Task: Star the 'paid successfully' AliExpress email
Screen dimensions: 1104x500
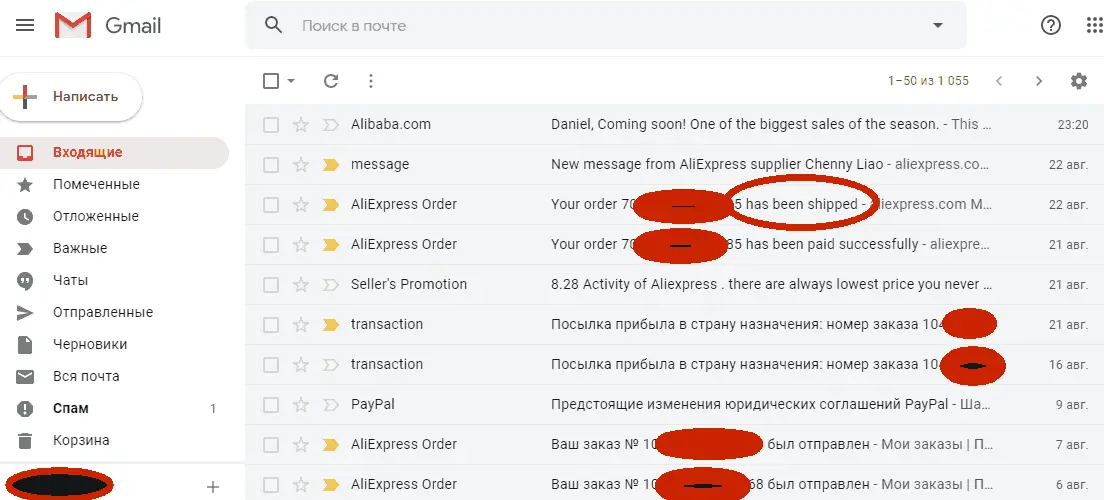Action: [301, 245]
